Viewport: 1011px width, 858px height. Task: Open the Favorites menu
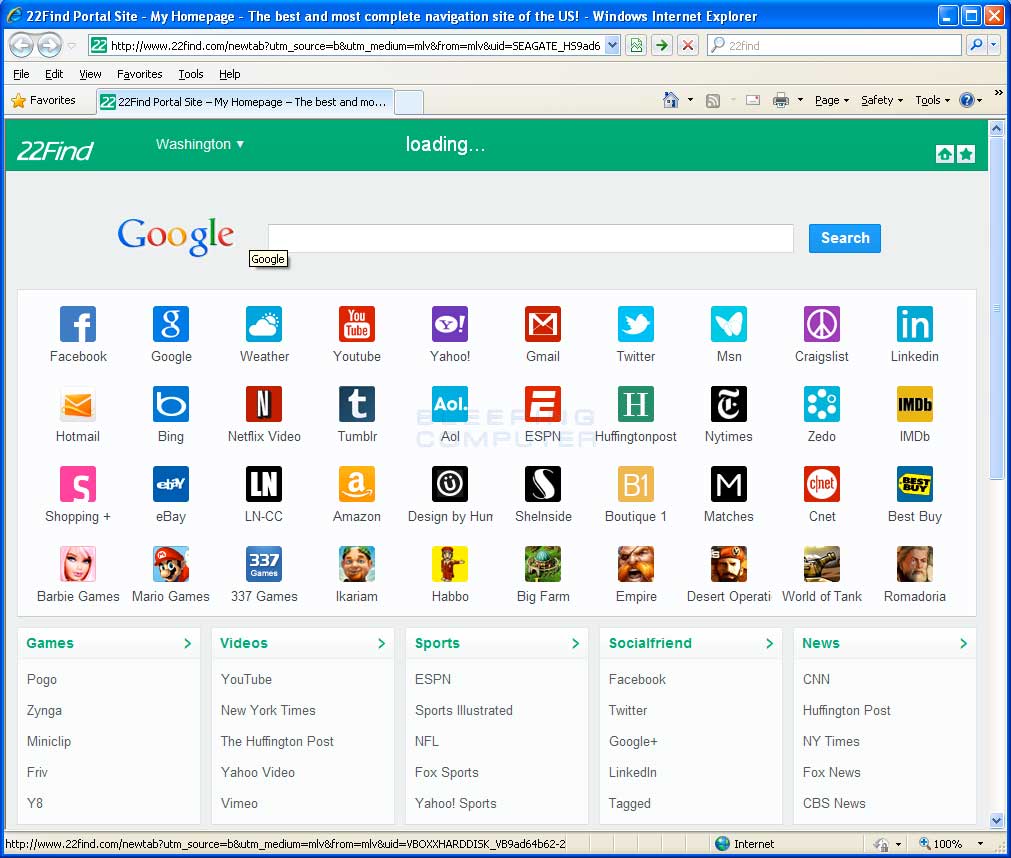(x=139, y=74)
